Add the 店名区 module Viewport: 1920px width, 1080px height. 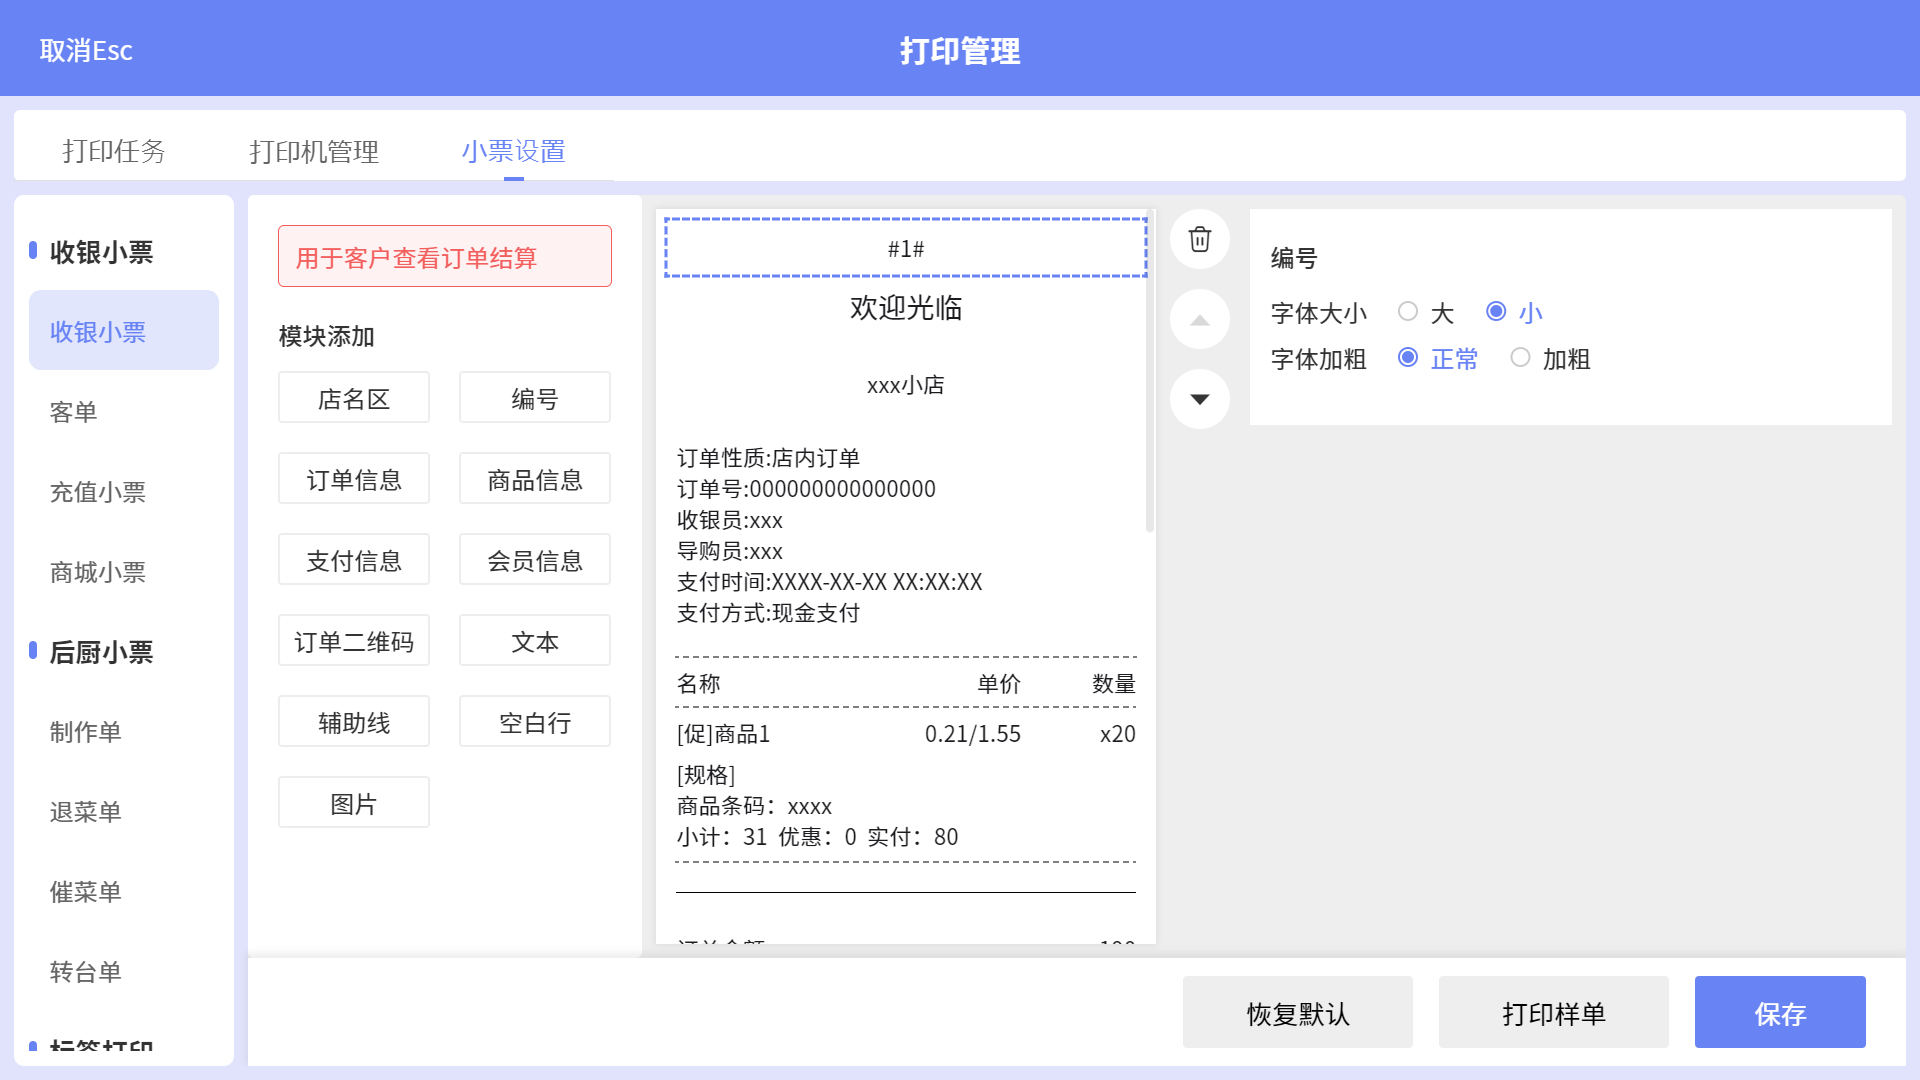click(x=354, y=398)
